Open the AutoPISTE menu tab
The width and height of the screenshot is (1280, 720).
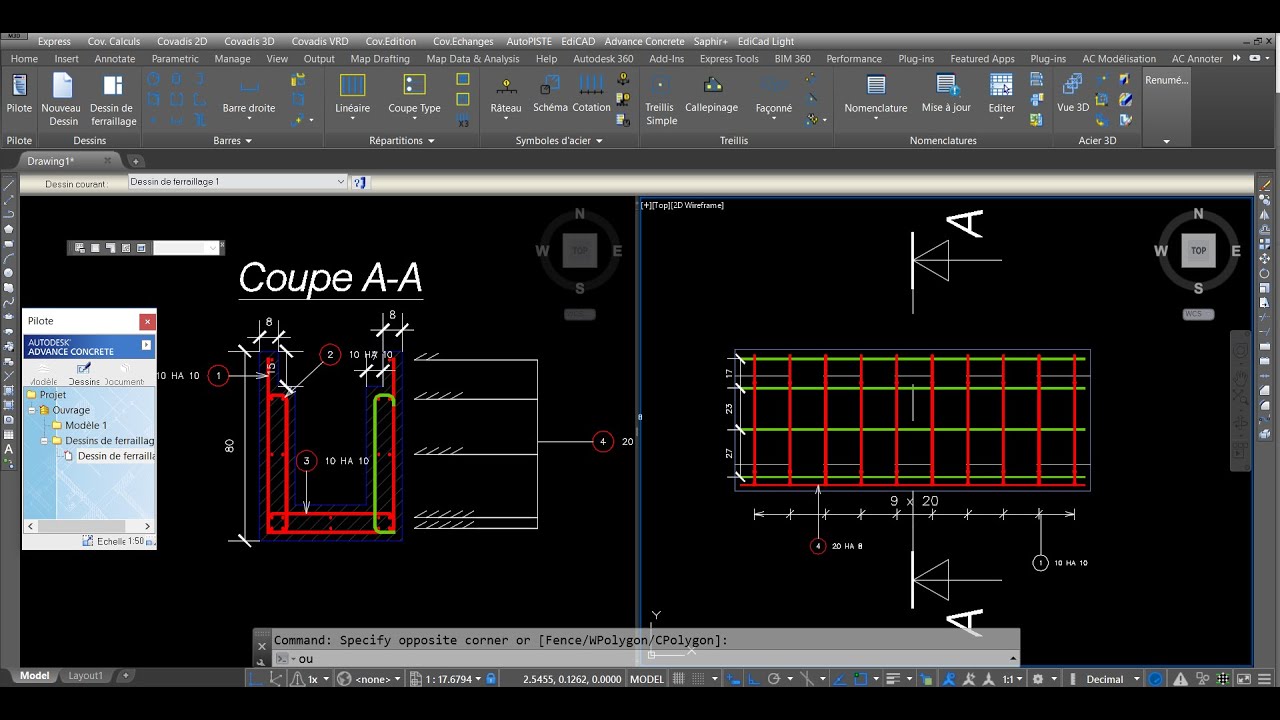(527, 42)
